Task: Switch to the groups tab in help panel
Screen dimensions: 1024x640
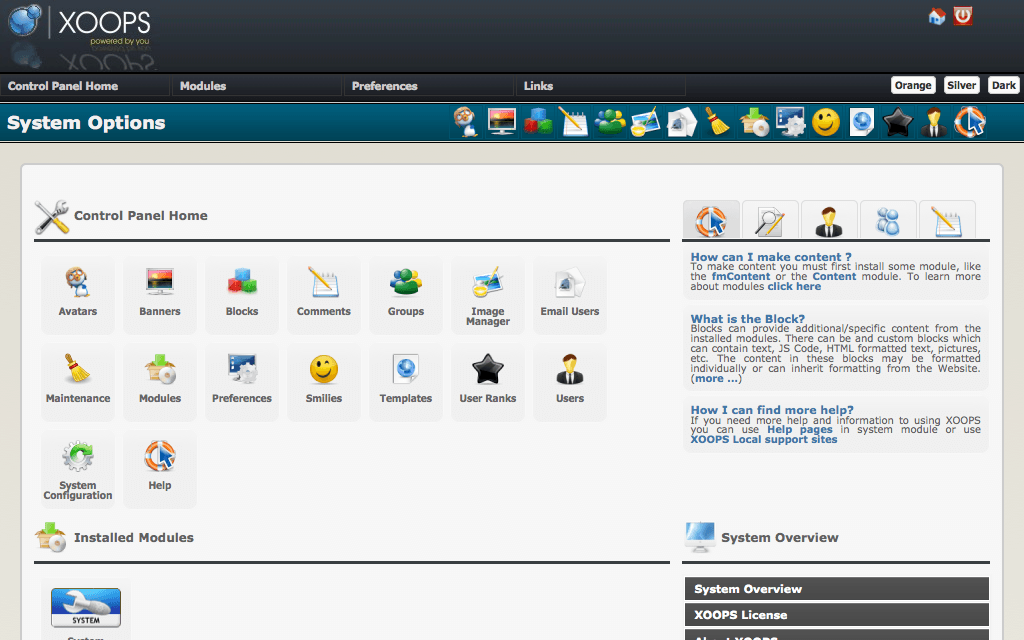Action: coord(888,219)
